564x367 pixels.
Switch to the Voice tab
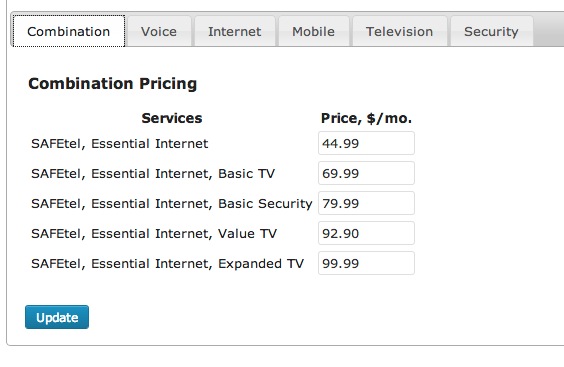click(x=159, y=31)
